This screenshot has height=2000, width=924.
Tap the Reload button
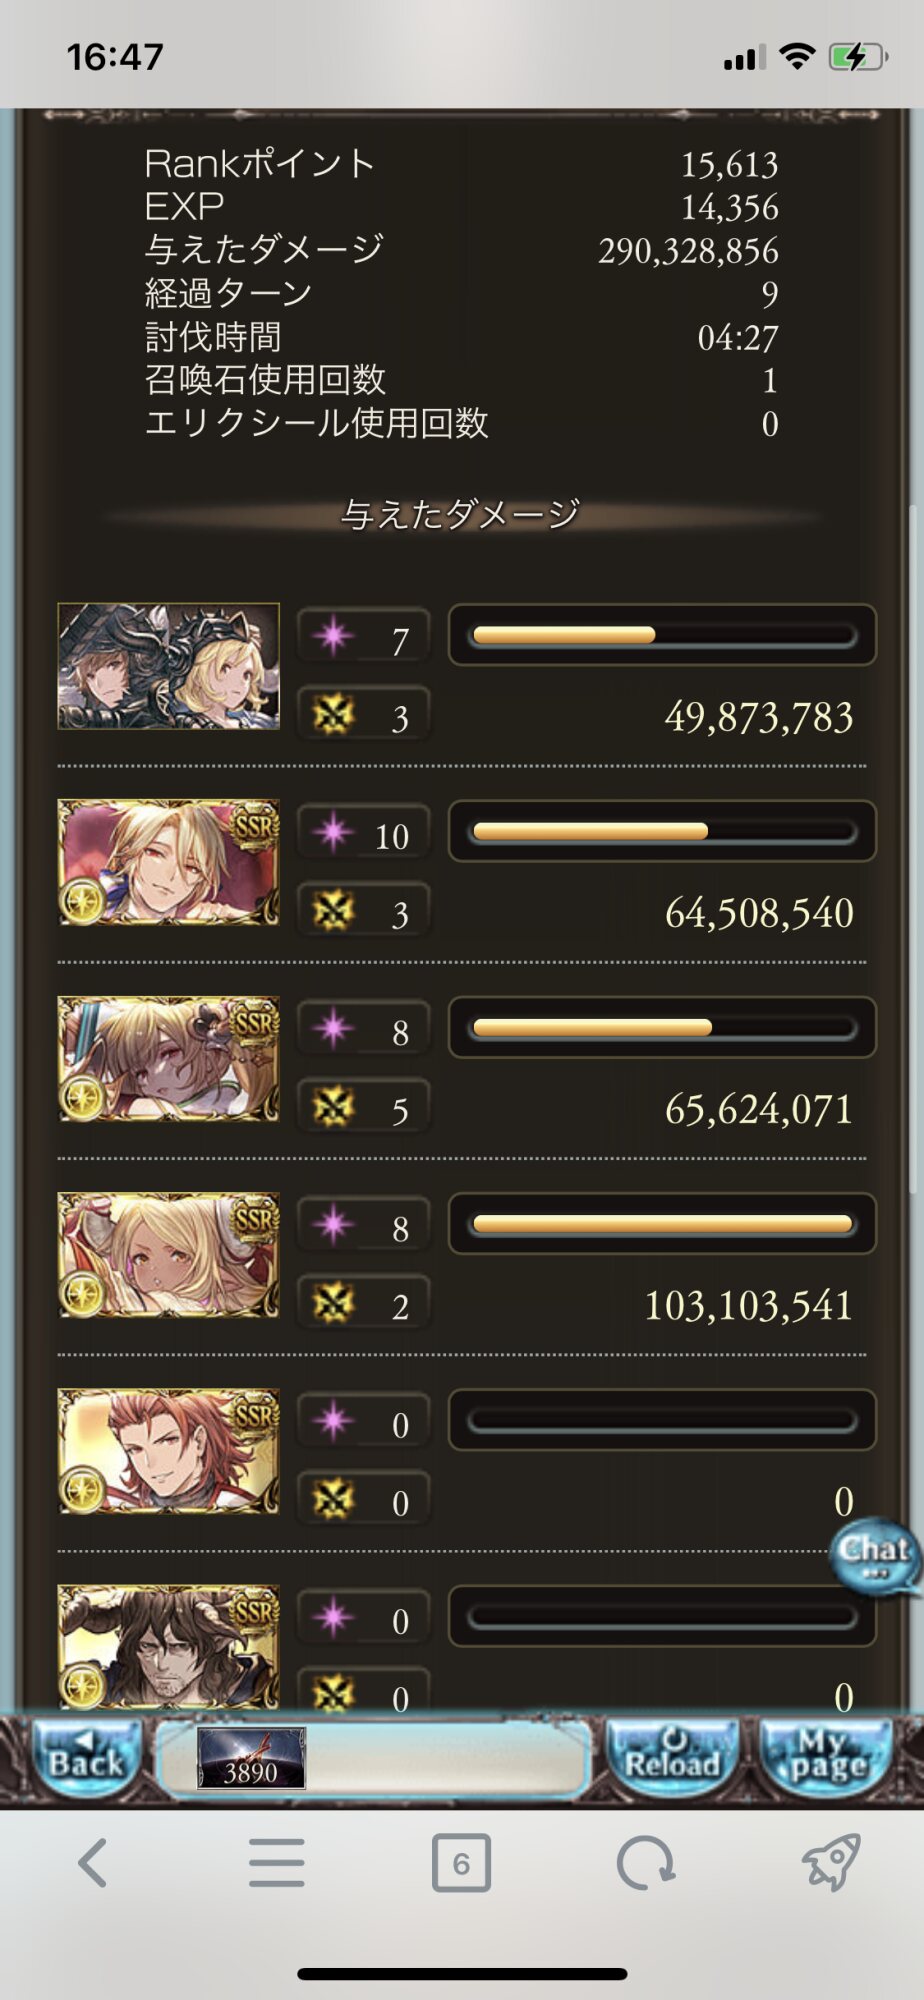(673, 1759)
